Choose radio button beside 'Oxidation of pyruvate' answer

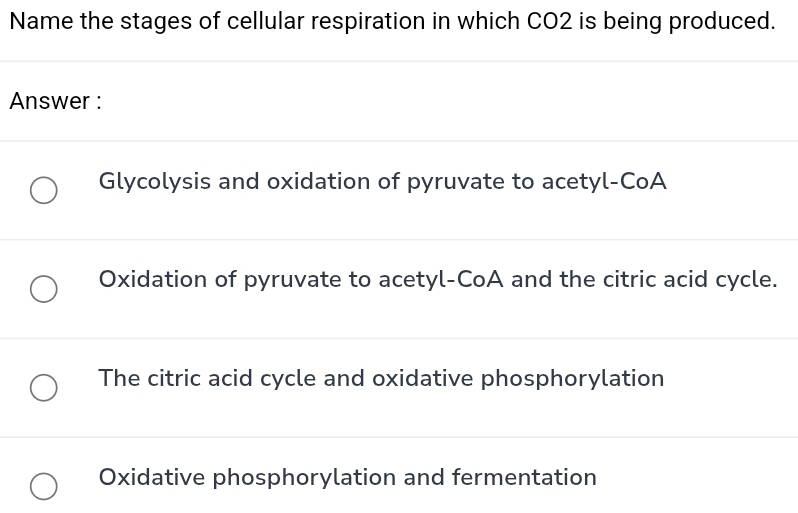(x=42, y=289)
